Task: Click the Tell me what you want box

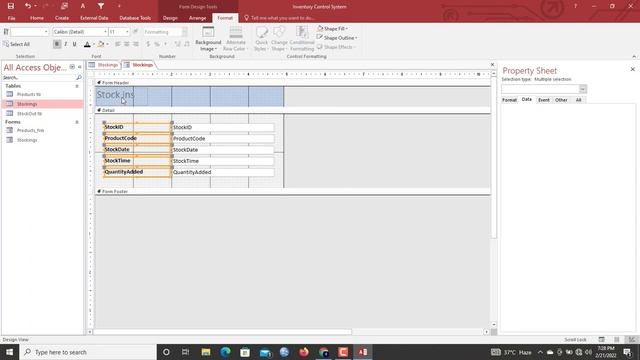Action: click(x=280, y=18)
